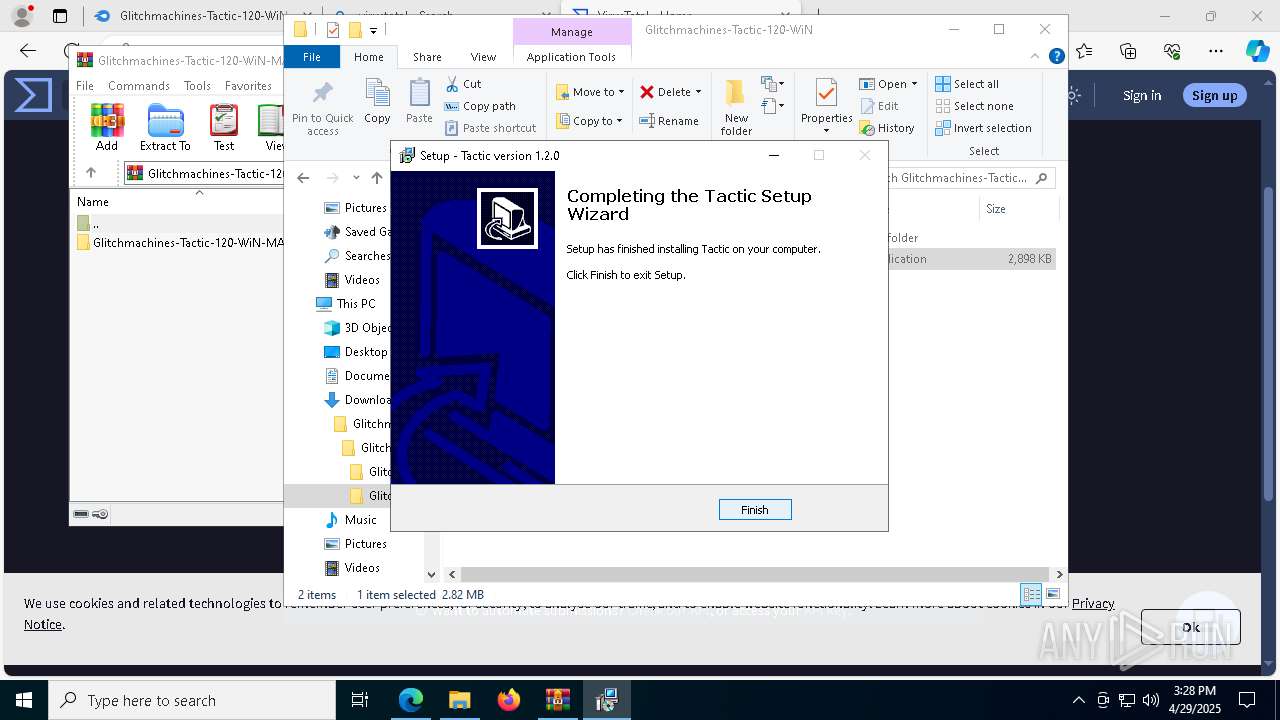Click WinRAR Name column header
The image size is (1280, 720).
coord(93,201)
